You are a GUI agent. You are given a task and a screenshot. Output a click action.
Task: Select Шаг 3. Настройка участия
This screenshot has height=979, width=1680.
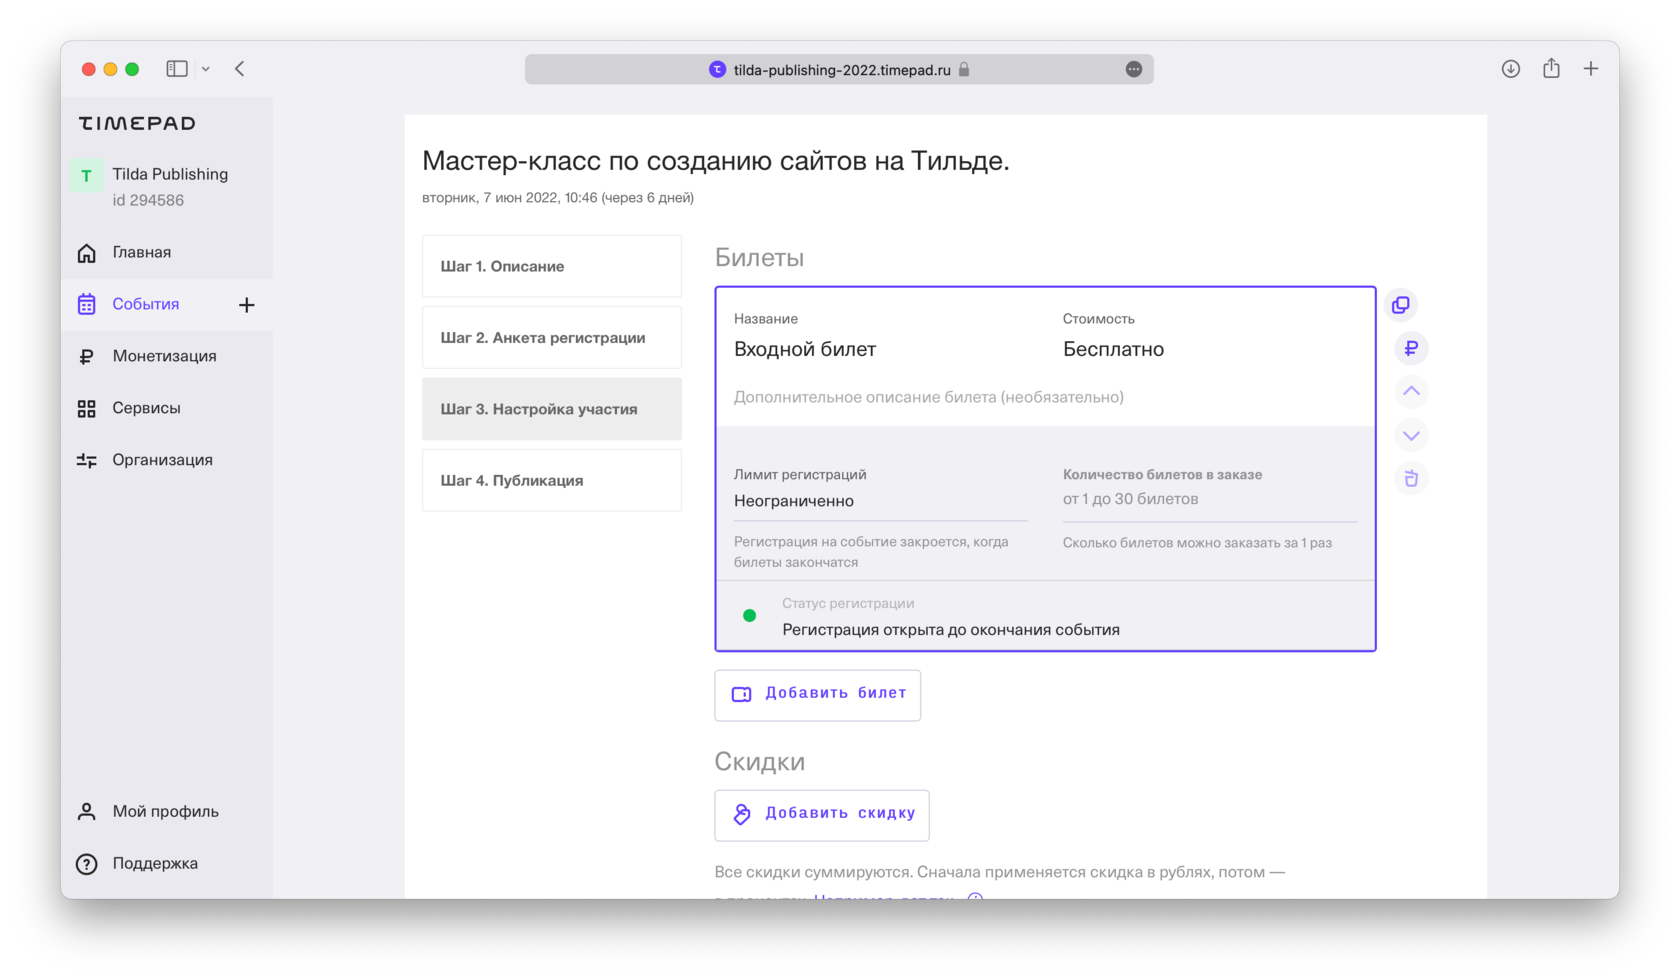552,409
